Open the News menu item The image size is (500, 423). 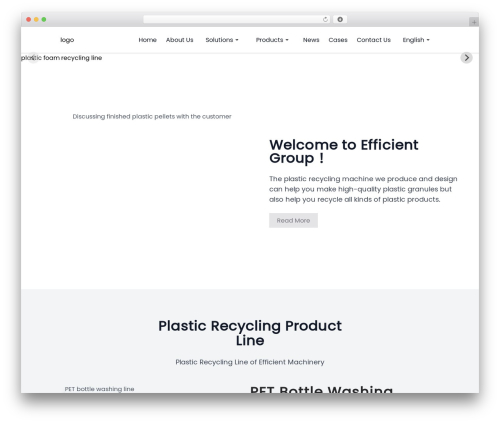point(311,40)
